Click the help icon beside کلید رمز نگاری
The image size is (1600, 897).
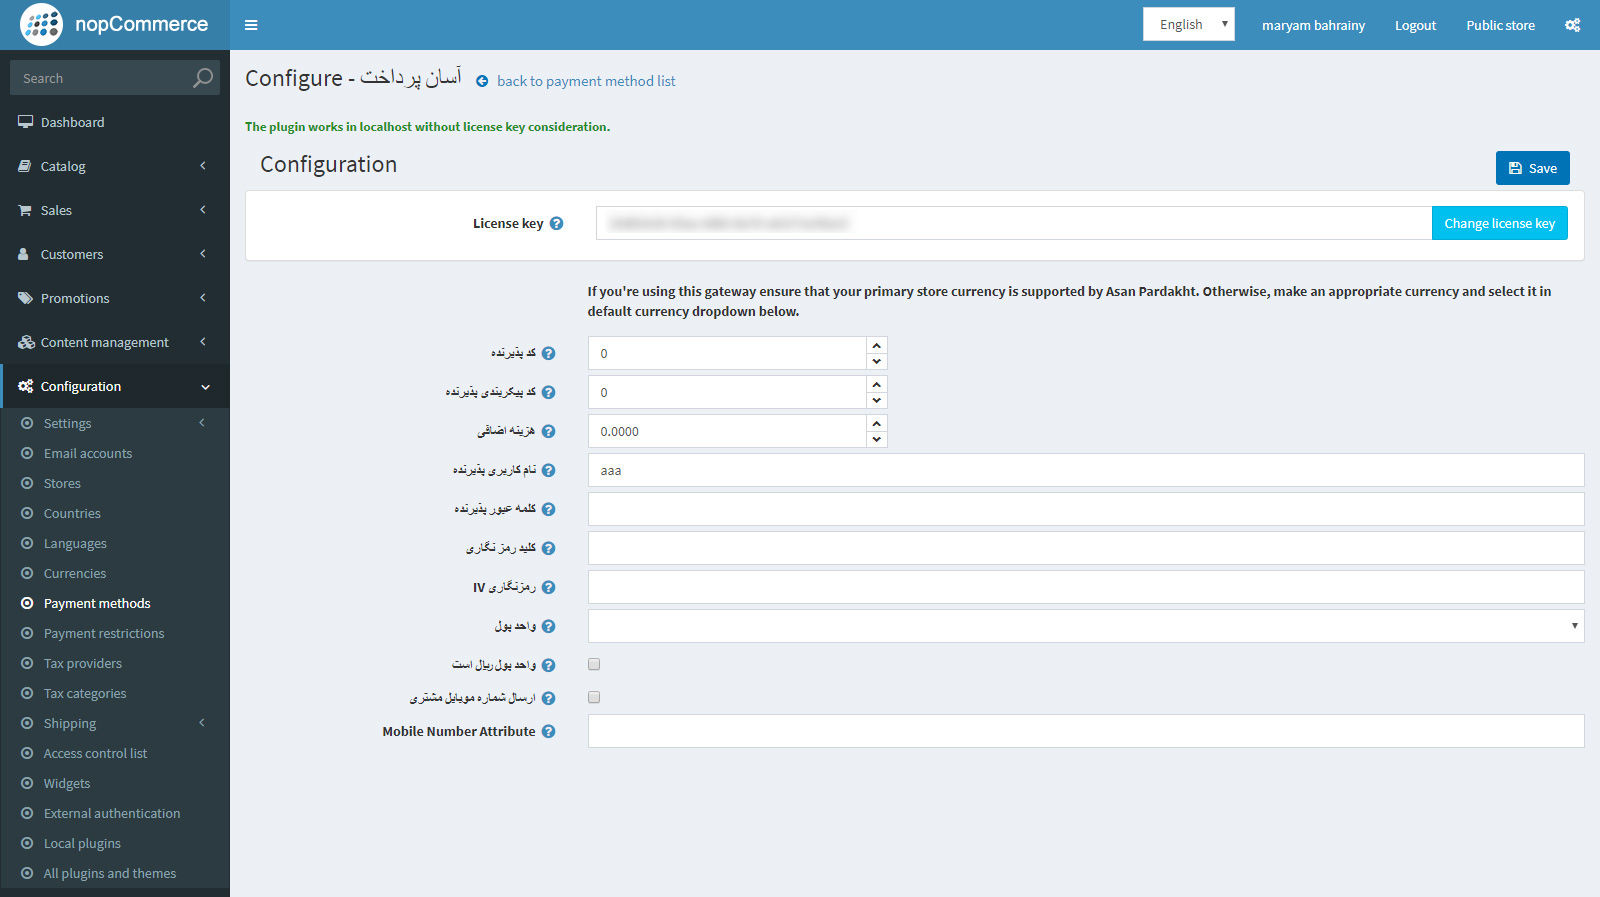pos(548,548)
